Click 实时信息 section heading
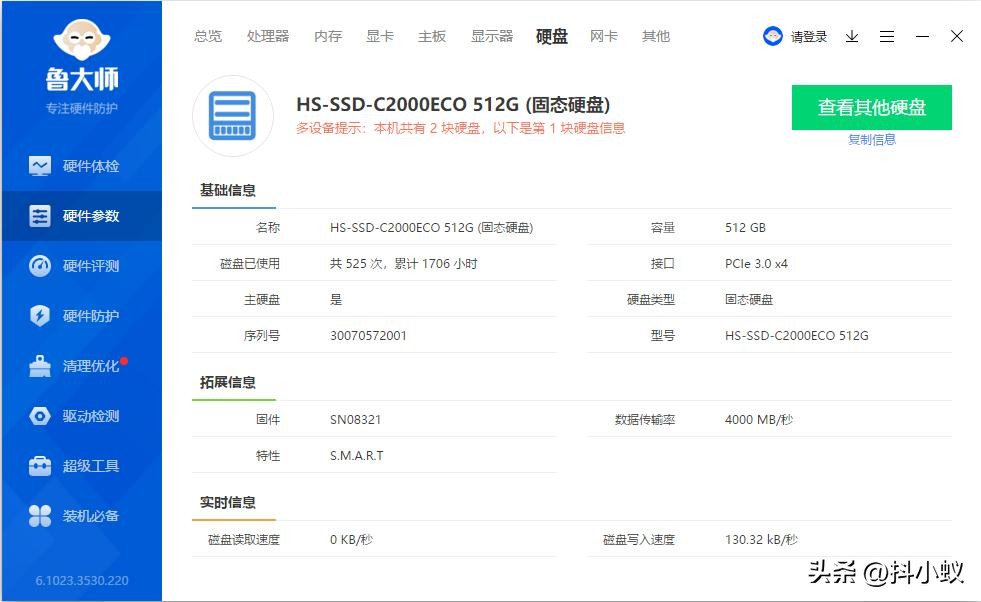 pyautogui.click(x=228, y=503)
